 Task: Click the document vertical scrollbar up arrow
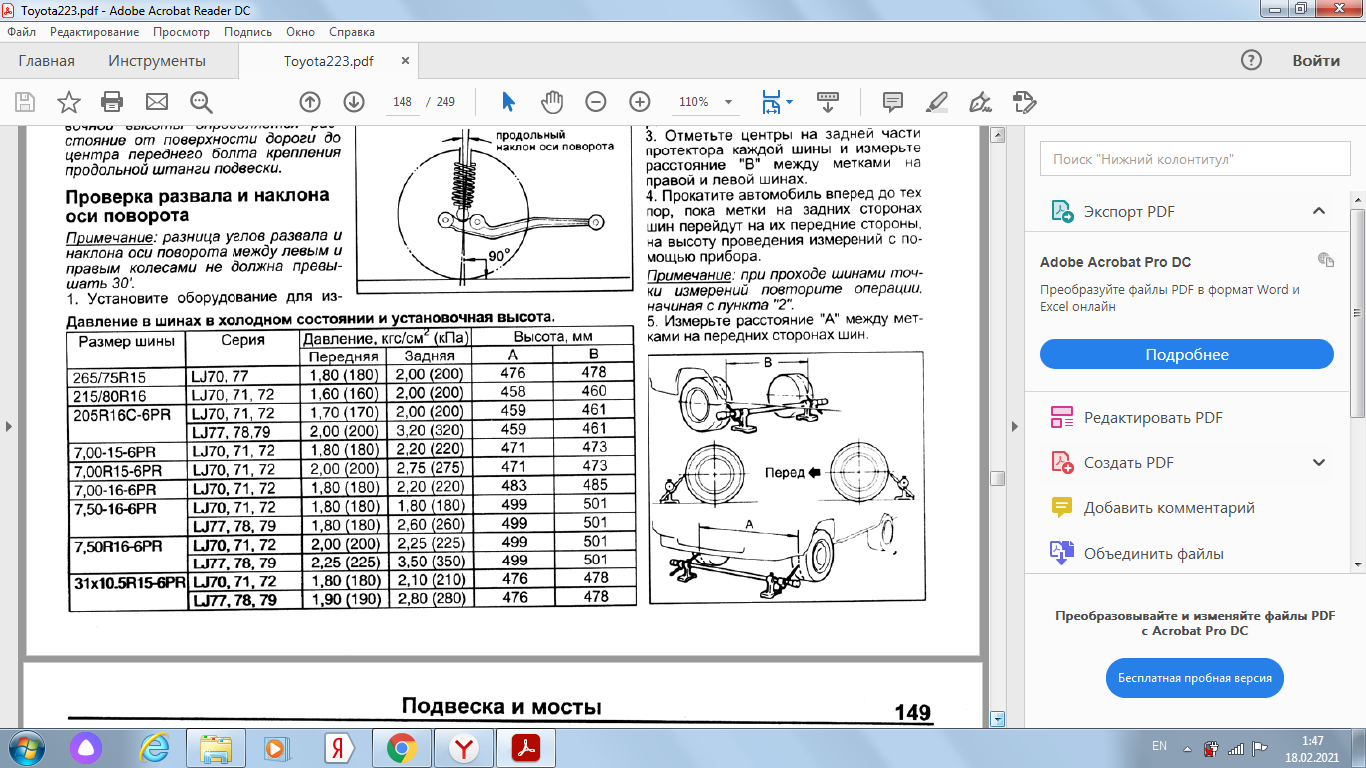[996, 133]
